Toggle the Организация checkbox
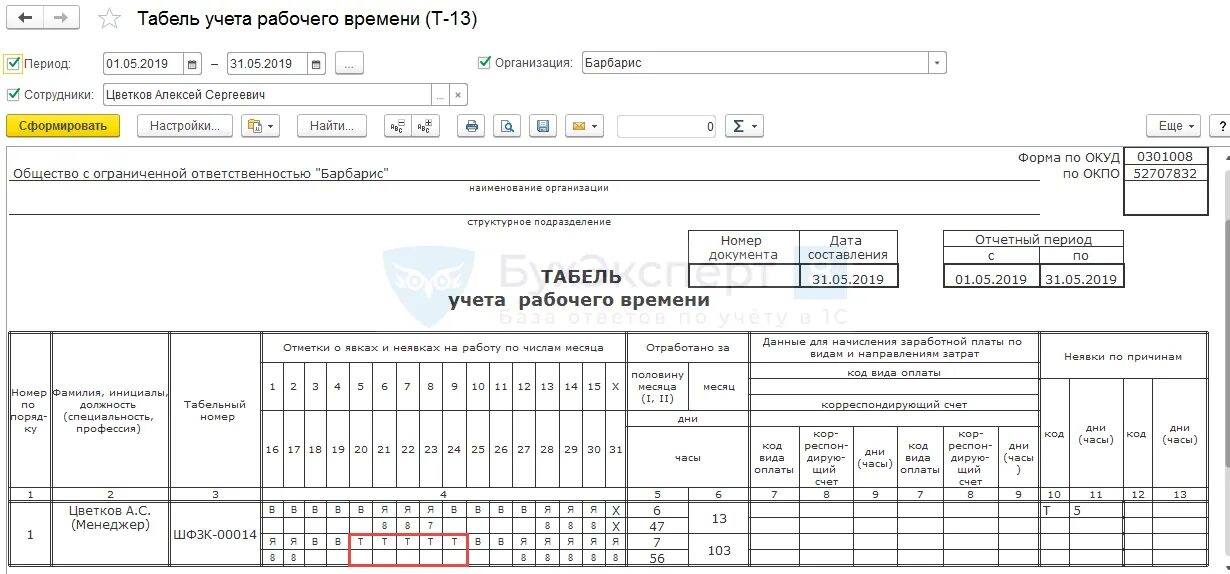This screenshot has width=1230, height=574. pos(485,62)
